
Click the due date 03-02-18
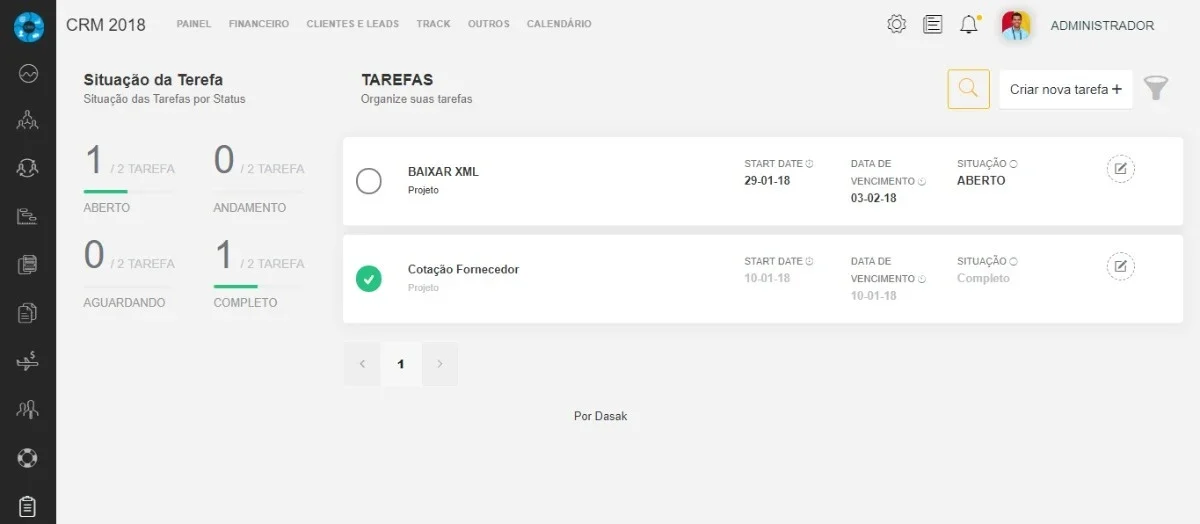tap(874, 198)
